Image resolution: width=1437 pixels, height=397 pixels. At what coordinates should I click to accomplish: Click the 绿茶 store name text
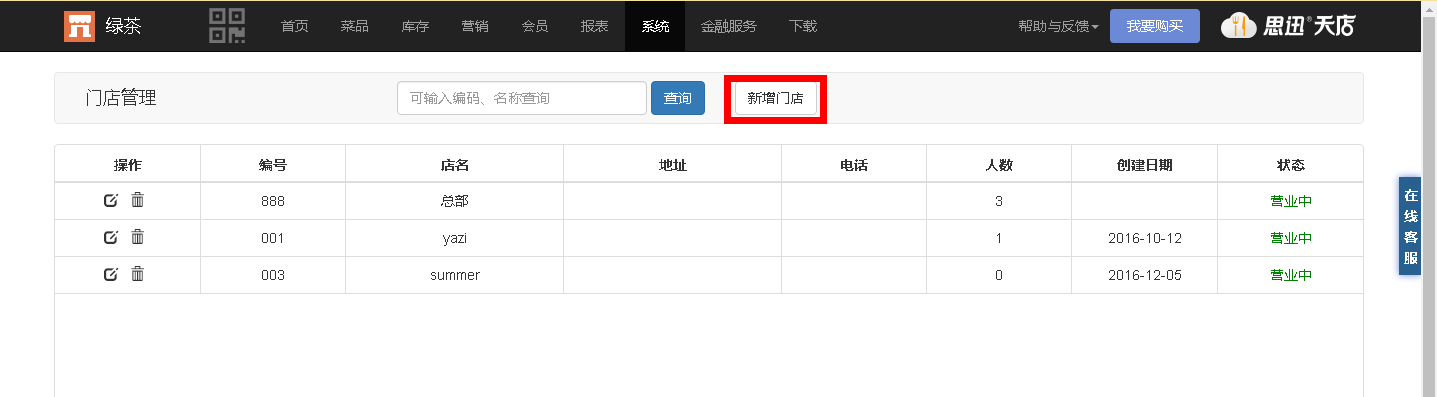coord(124,26)
